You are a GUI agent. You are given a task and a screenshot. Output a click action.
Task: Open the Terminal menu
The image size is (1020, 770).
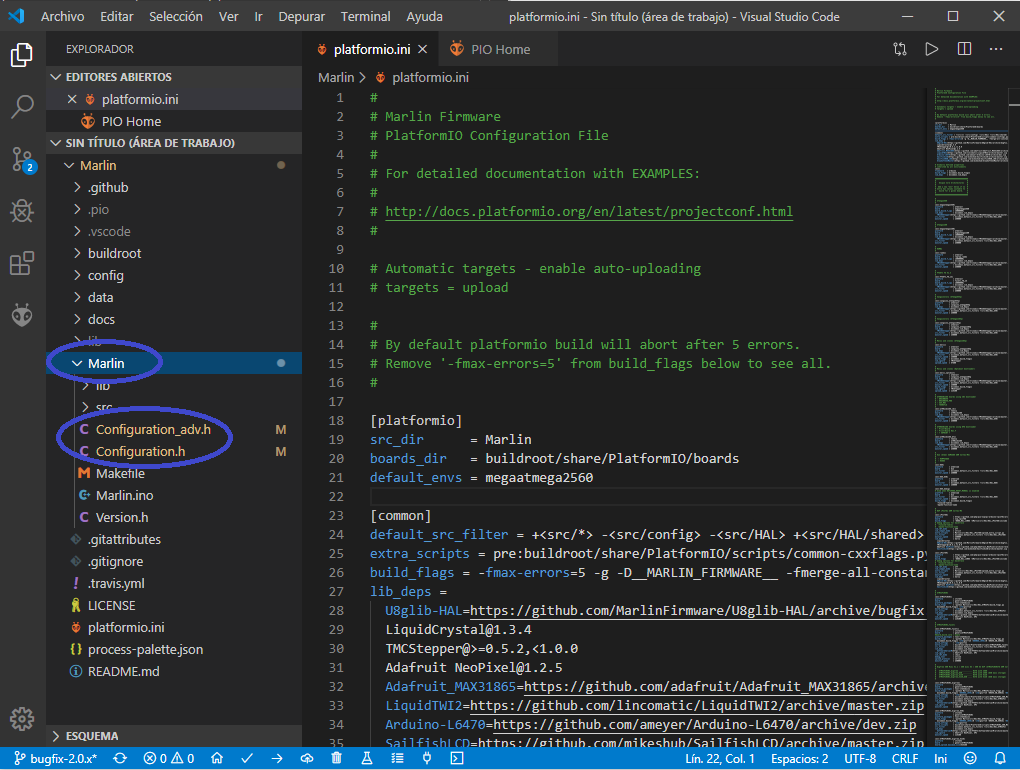click(x=365, y=17)
